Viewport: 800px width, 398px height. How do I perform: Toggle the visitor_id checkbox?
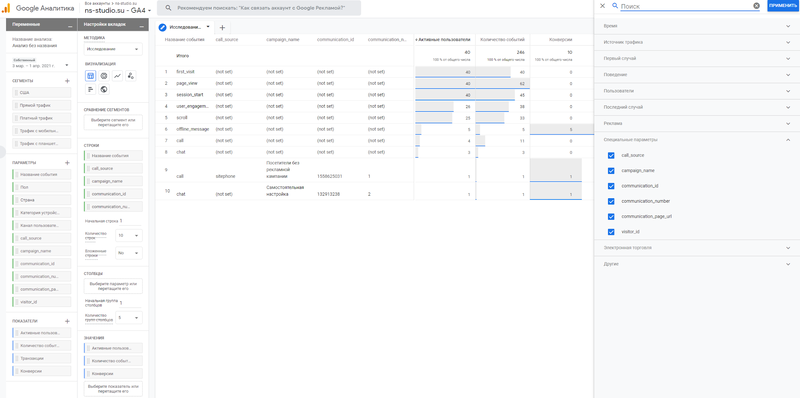click(x=611, y=232)
